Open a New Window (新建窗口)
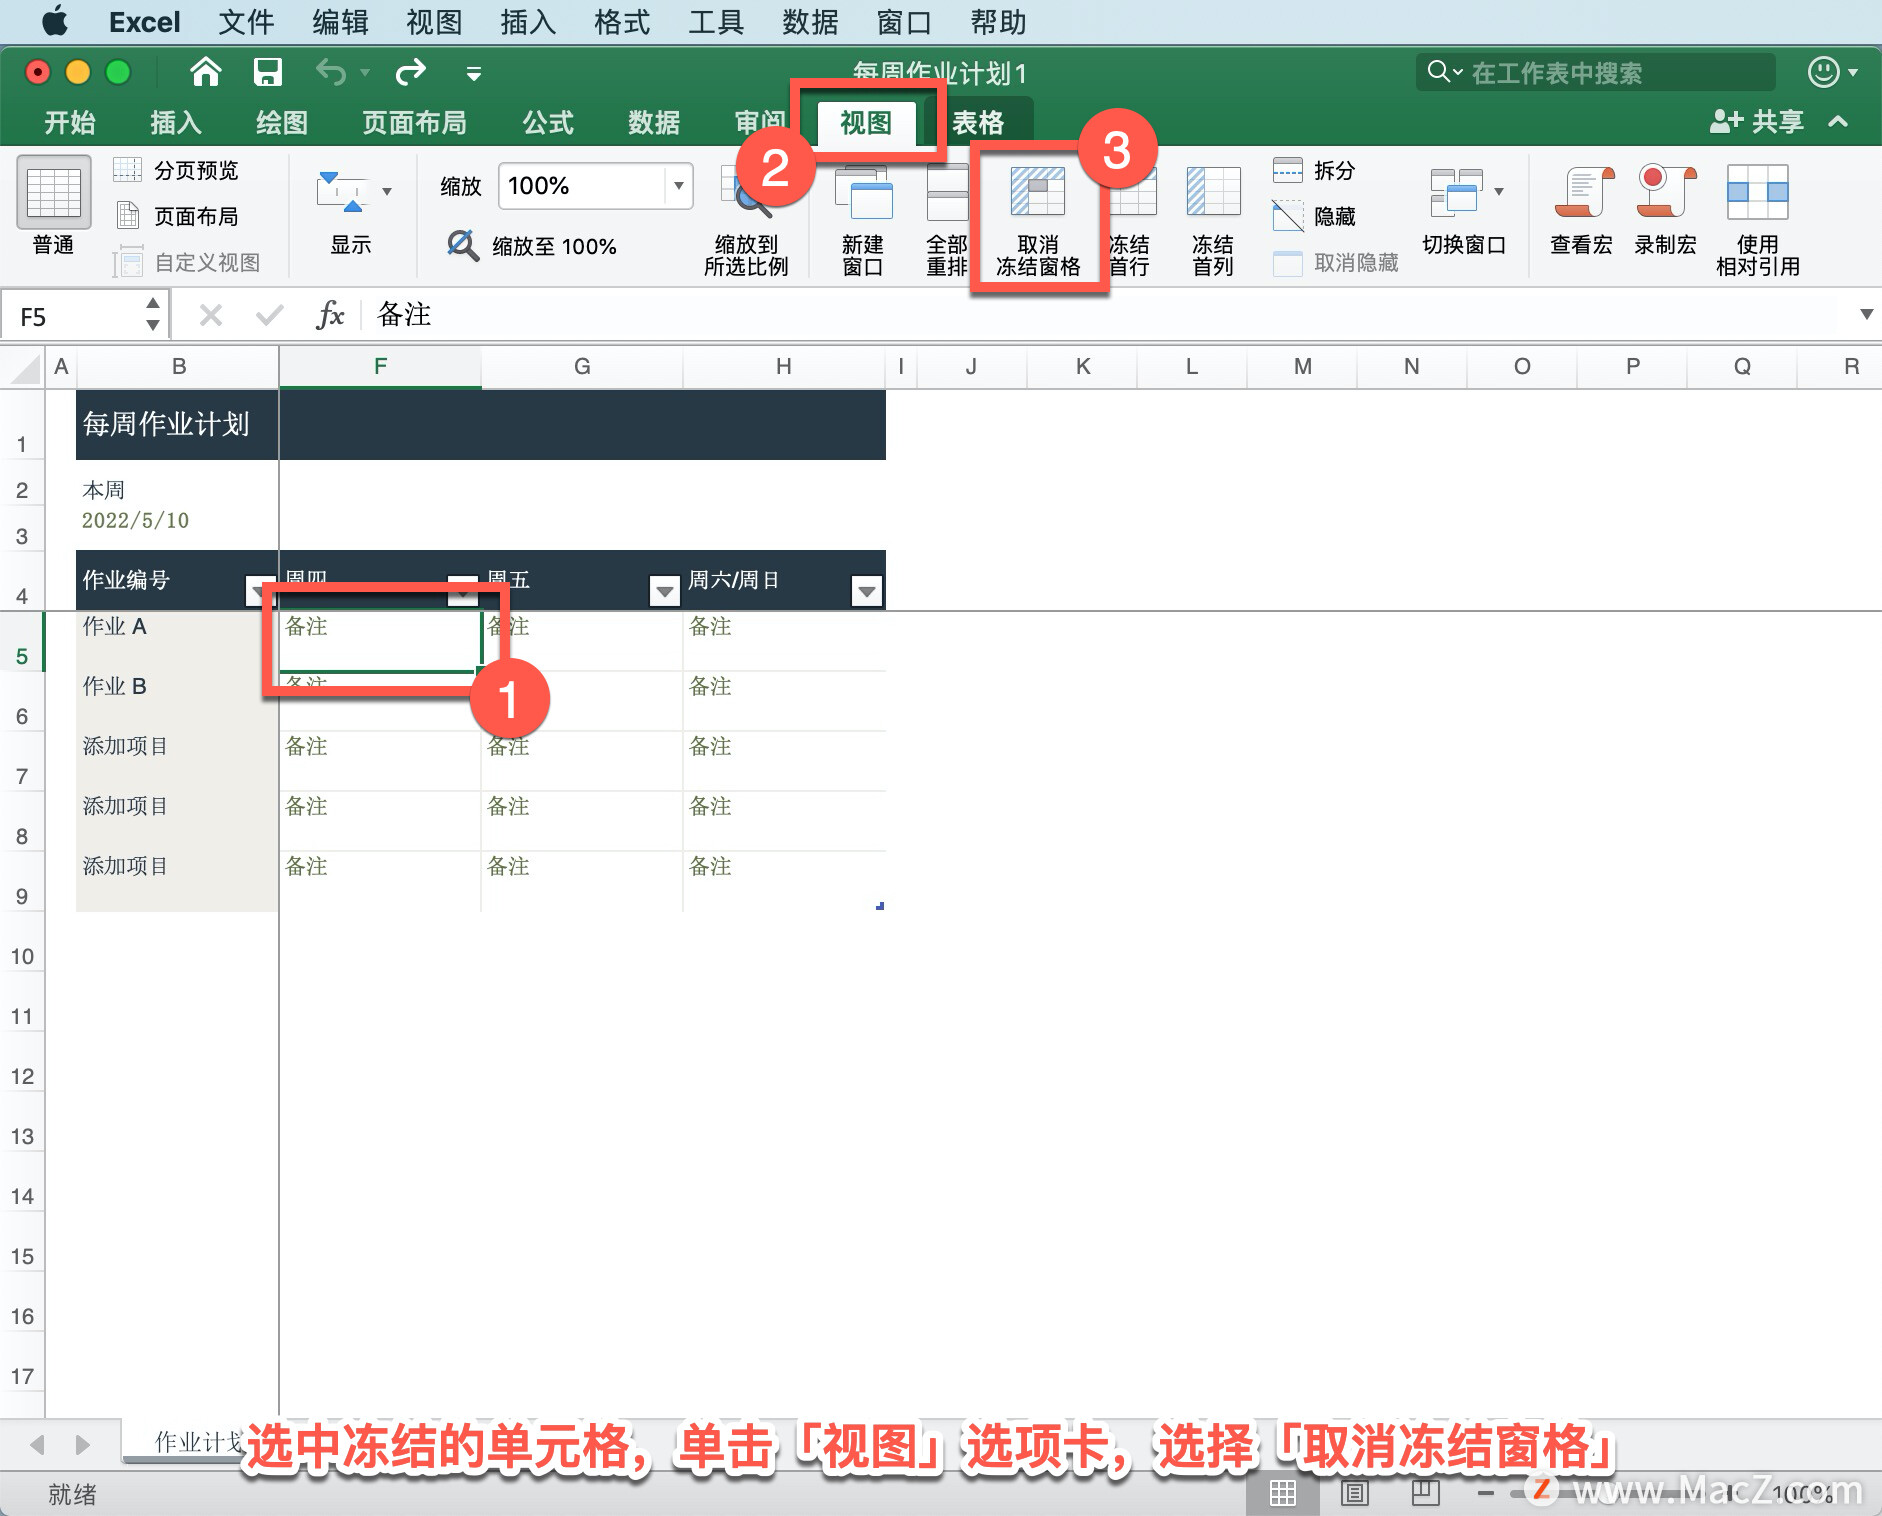This screenshot has height=1516, width=1882. click(x=862, y=222)
